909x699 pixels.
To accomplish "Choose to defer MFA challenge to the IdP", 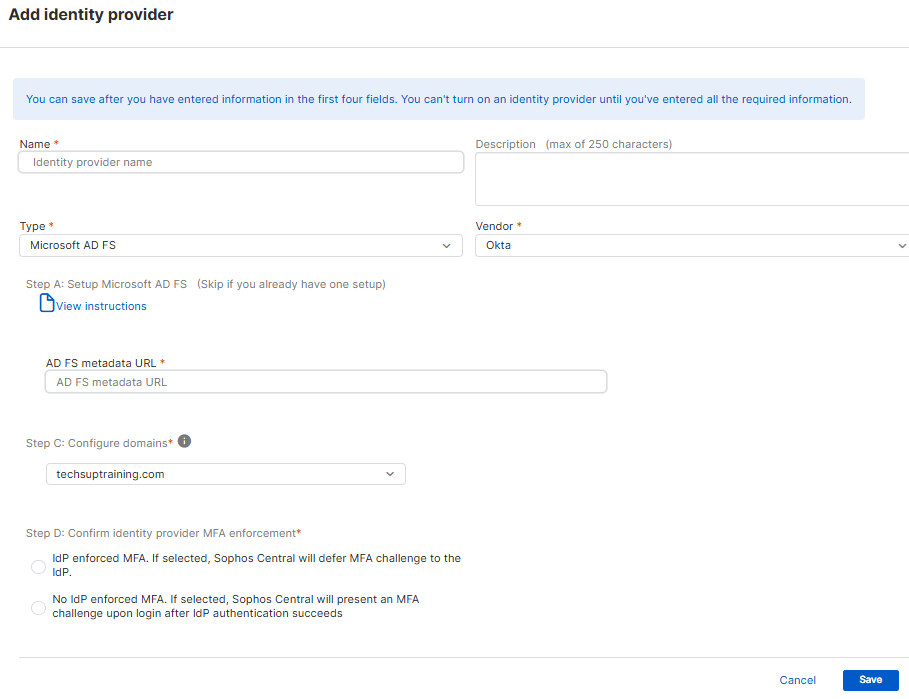I will pyautogui.click(x=37, y=566).
